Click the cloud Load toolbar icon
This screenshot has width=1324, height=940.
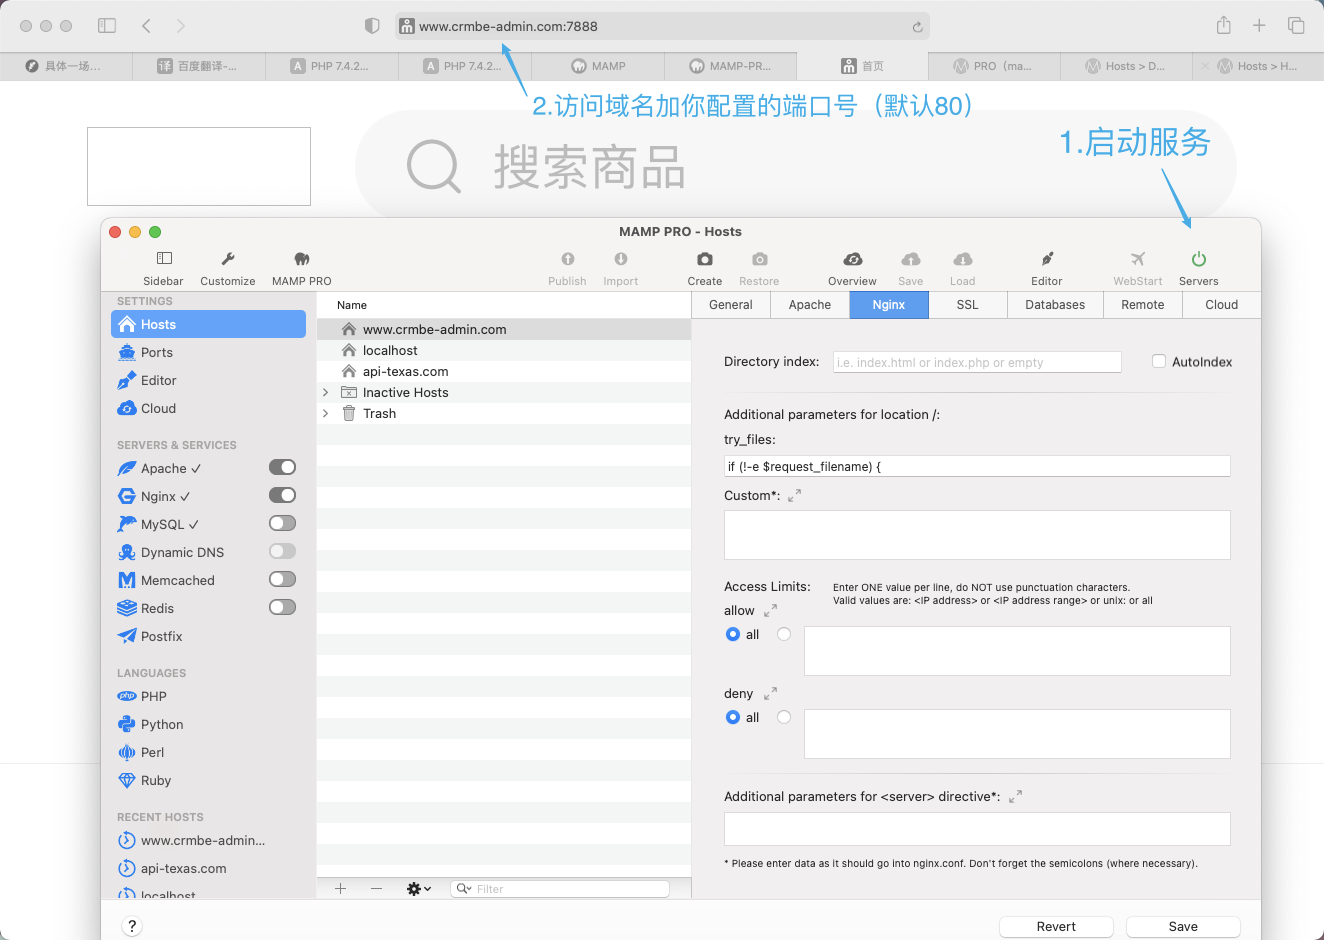point(963,259)
